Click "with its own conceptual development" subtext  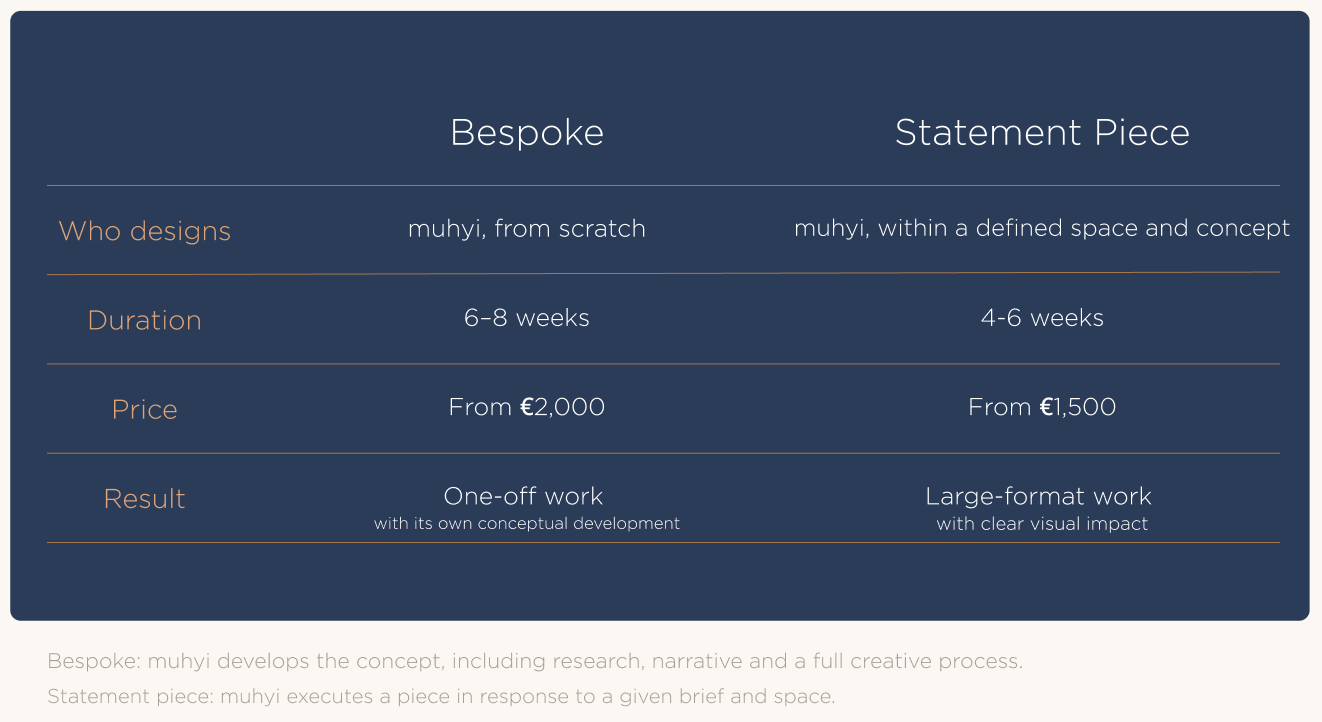click(x=527, y=524)
